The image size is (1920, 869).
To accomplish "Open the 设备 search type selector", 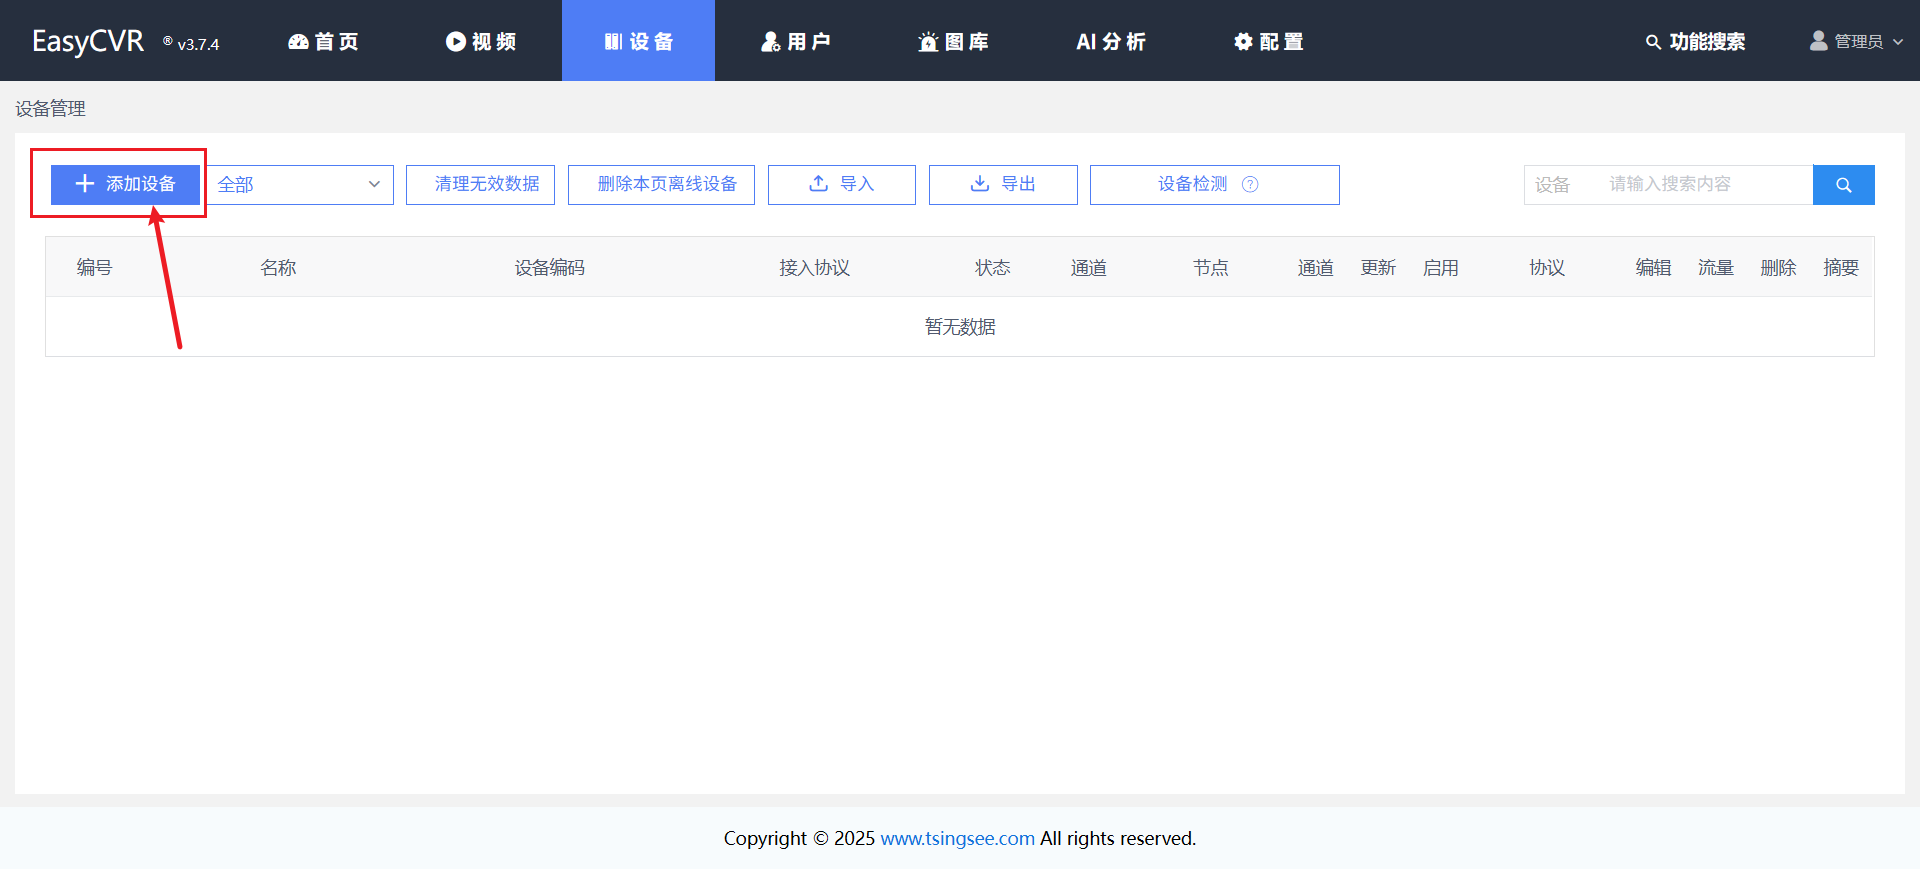I will pyautogui.click(x=1554, y=185).
